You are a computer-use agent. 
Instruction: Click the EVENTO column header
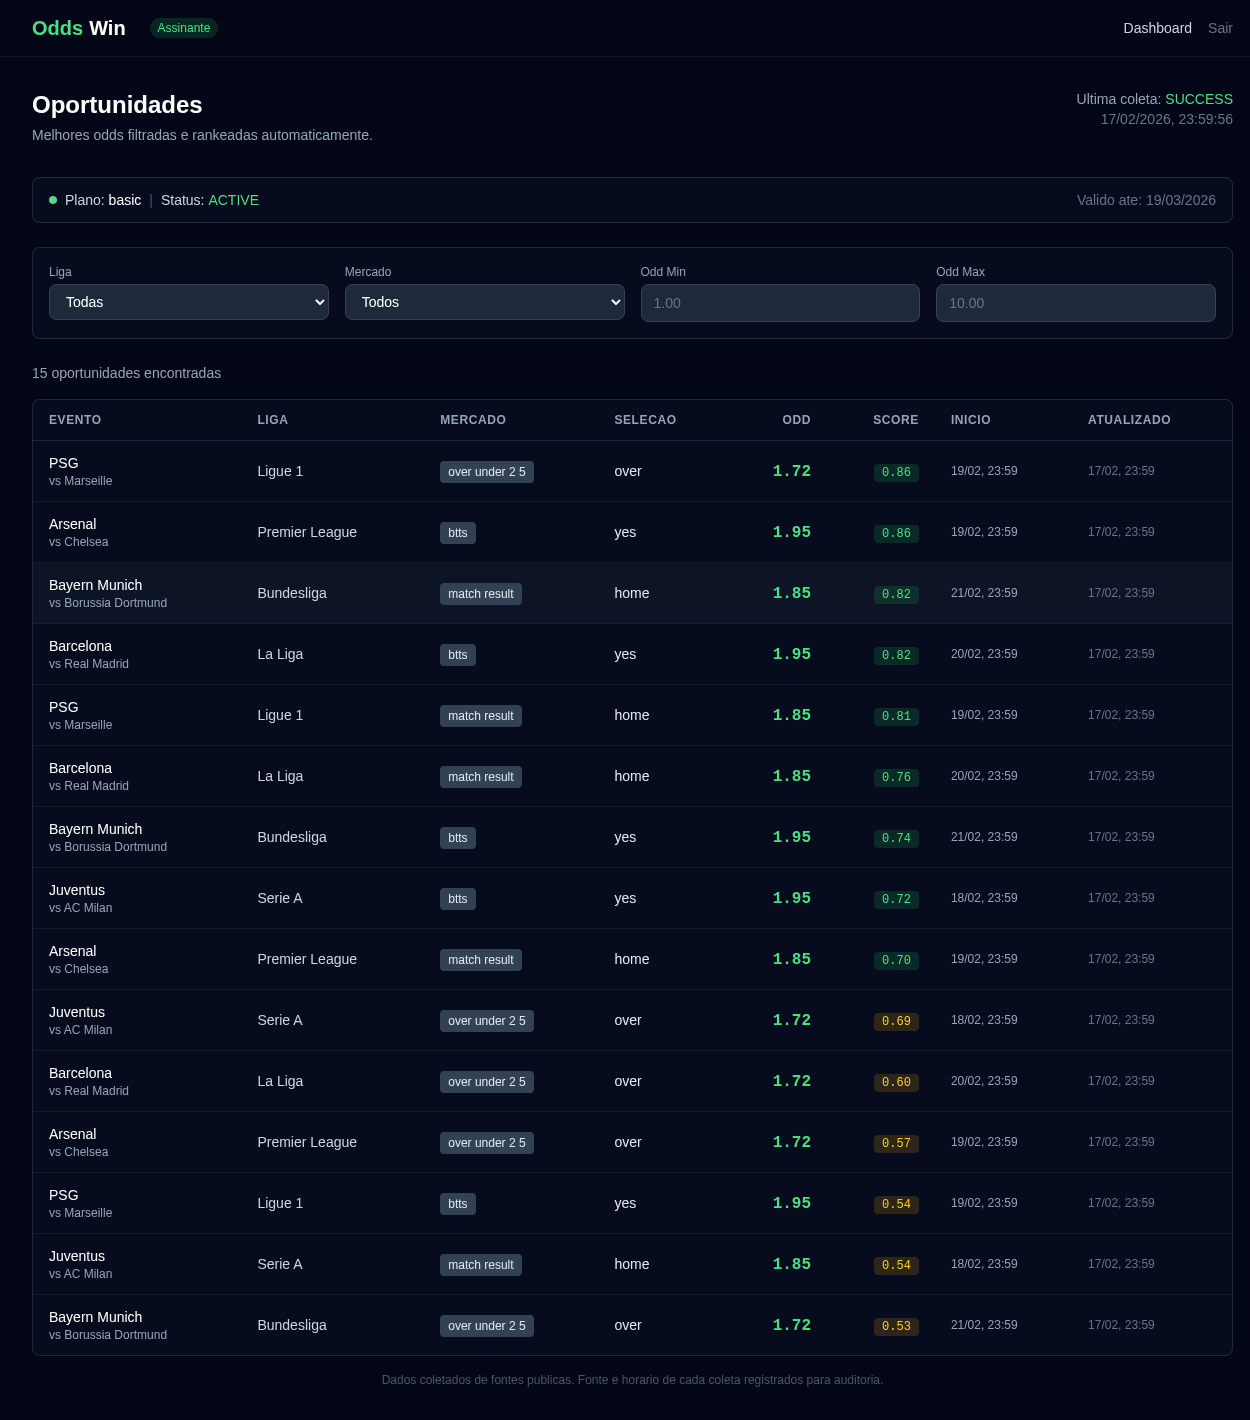(x=75, y=420)
